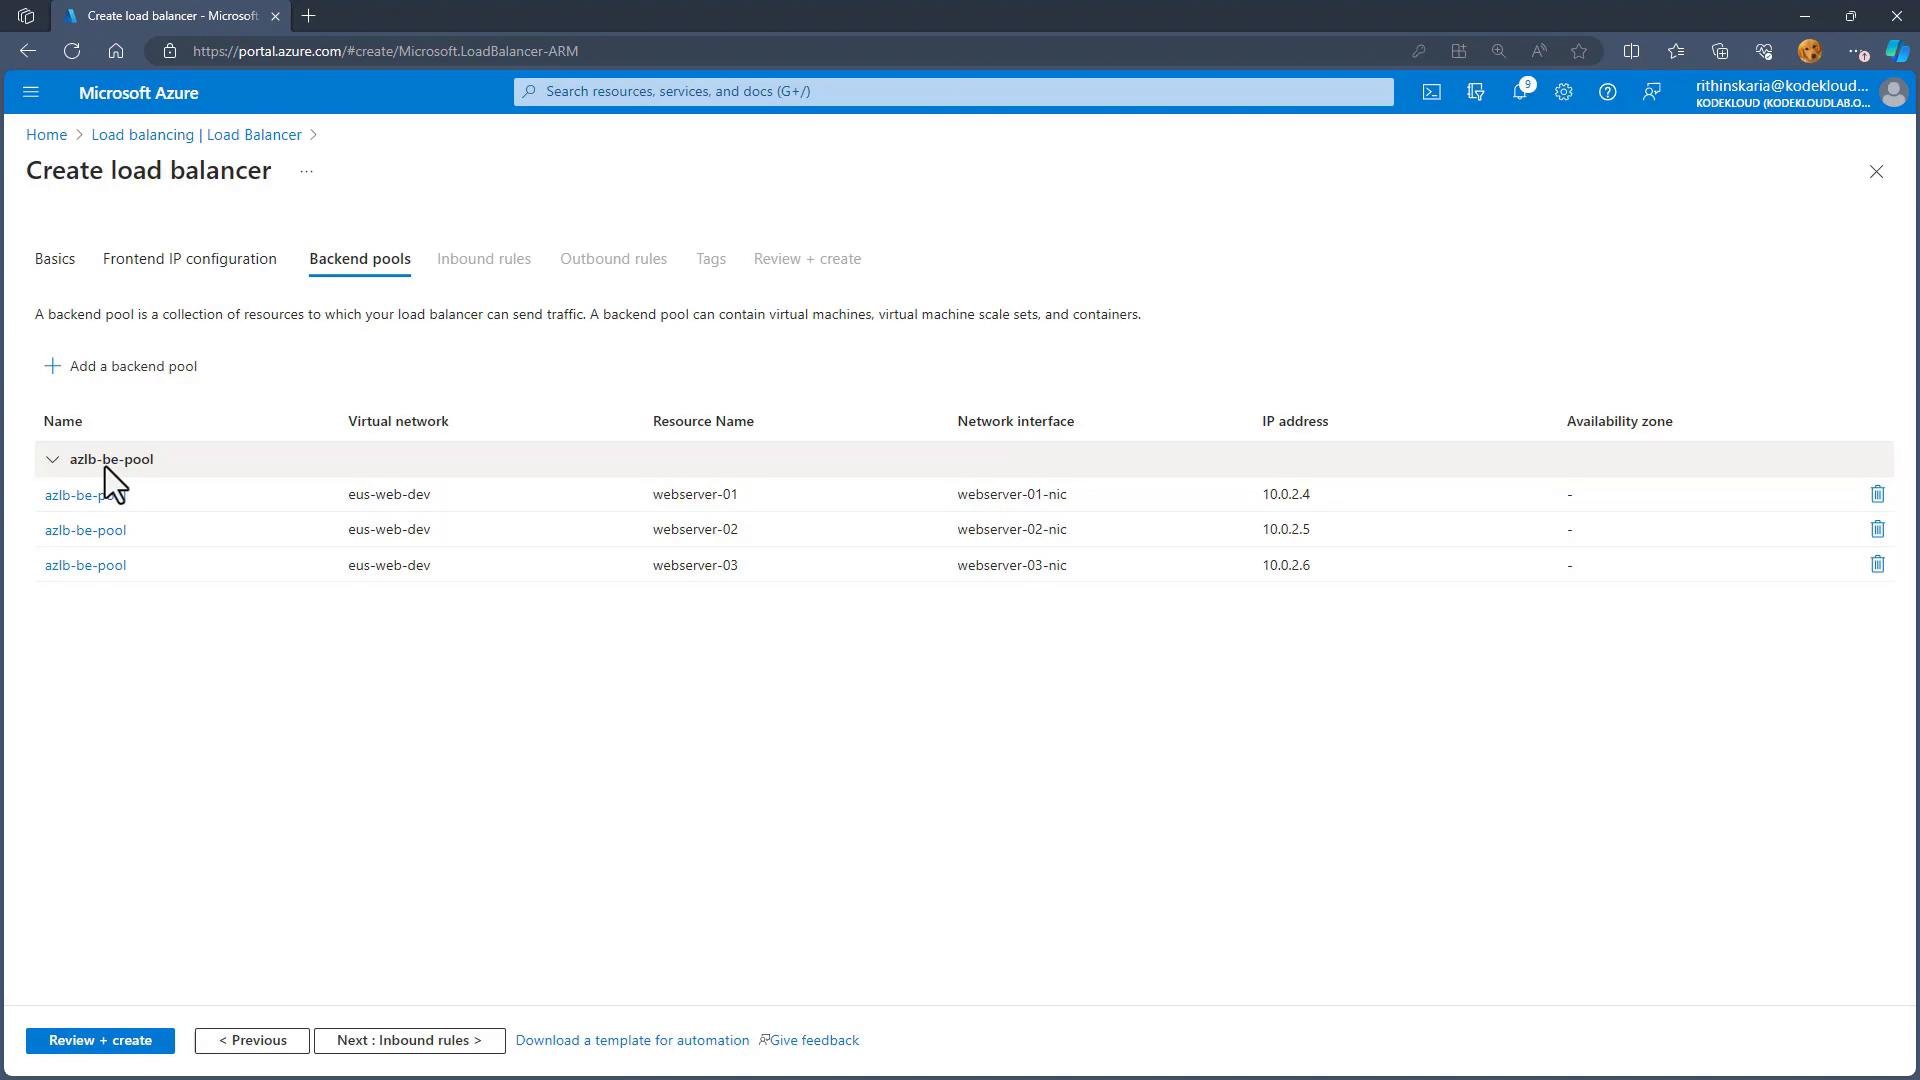Open ellipsis menu next to Create load balancer

tap(307, 172)
